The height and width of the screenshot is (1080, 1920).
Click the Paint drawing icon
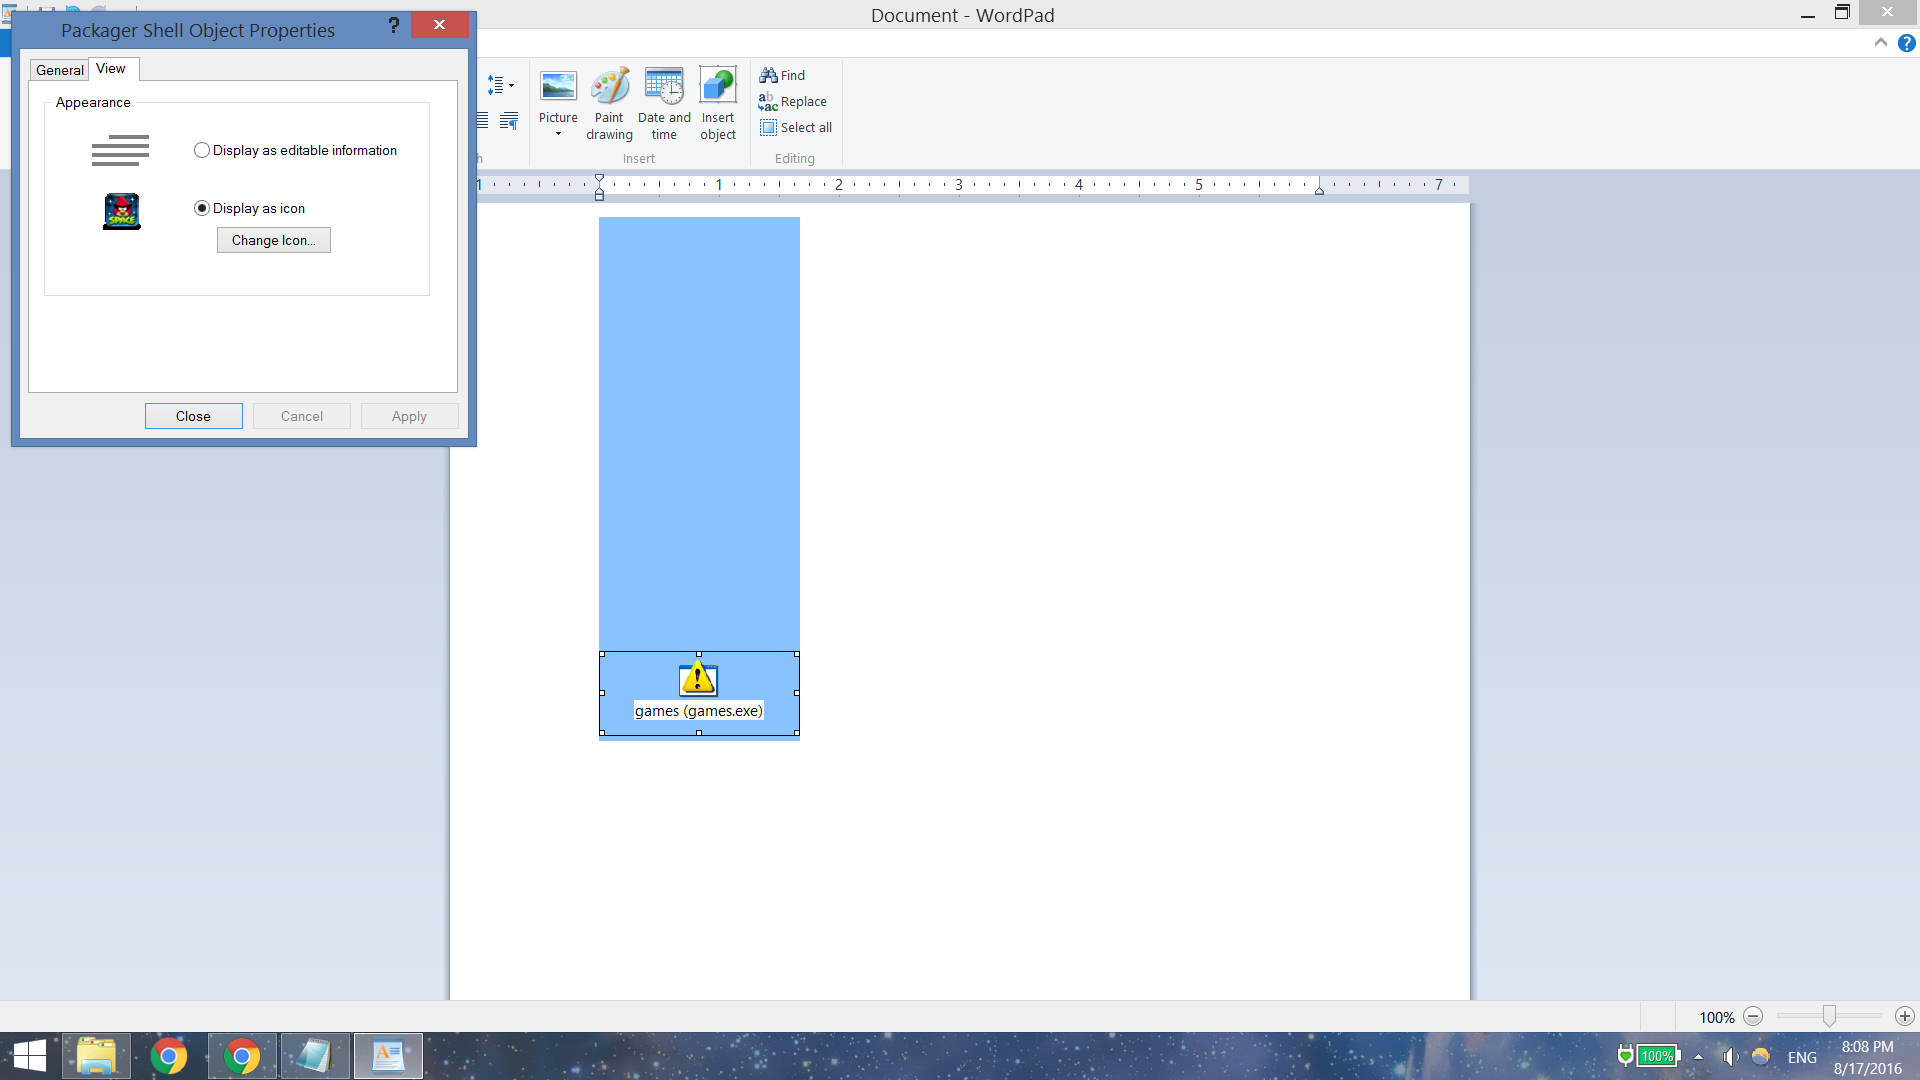coord(609,88)
